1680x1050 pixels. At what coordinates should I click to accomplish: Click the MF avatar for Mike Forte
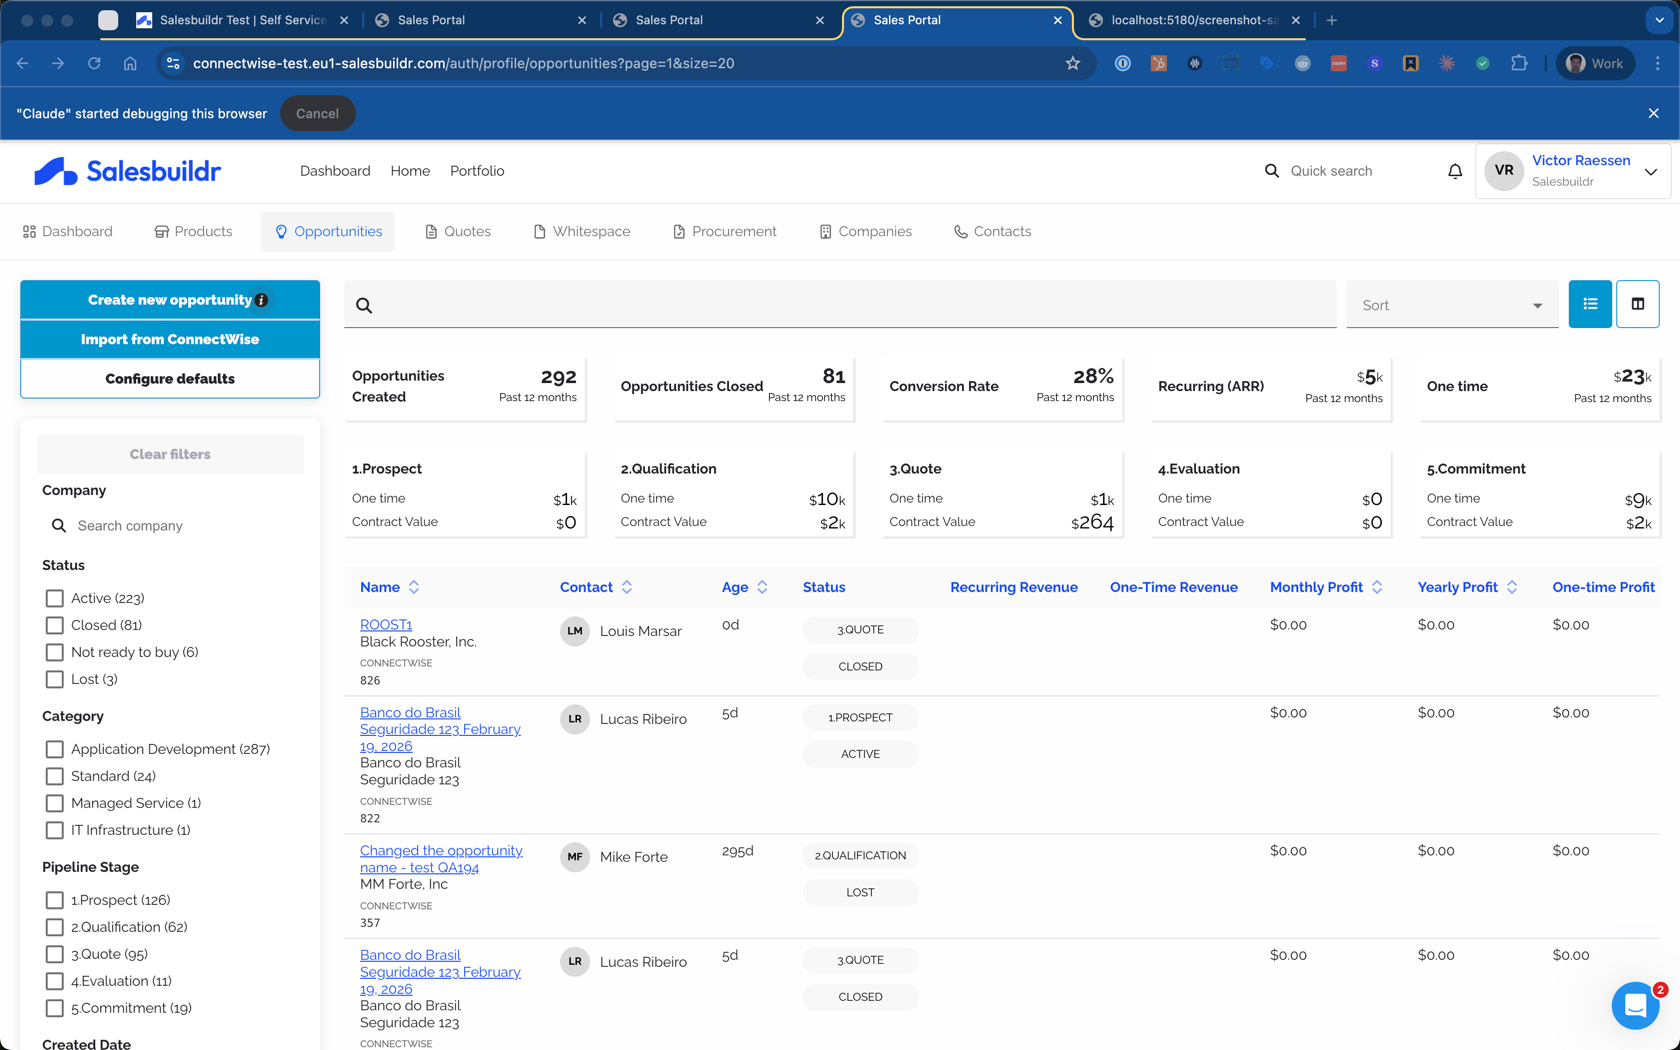coord(575,857)
